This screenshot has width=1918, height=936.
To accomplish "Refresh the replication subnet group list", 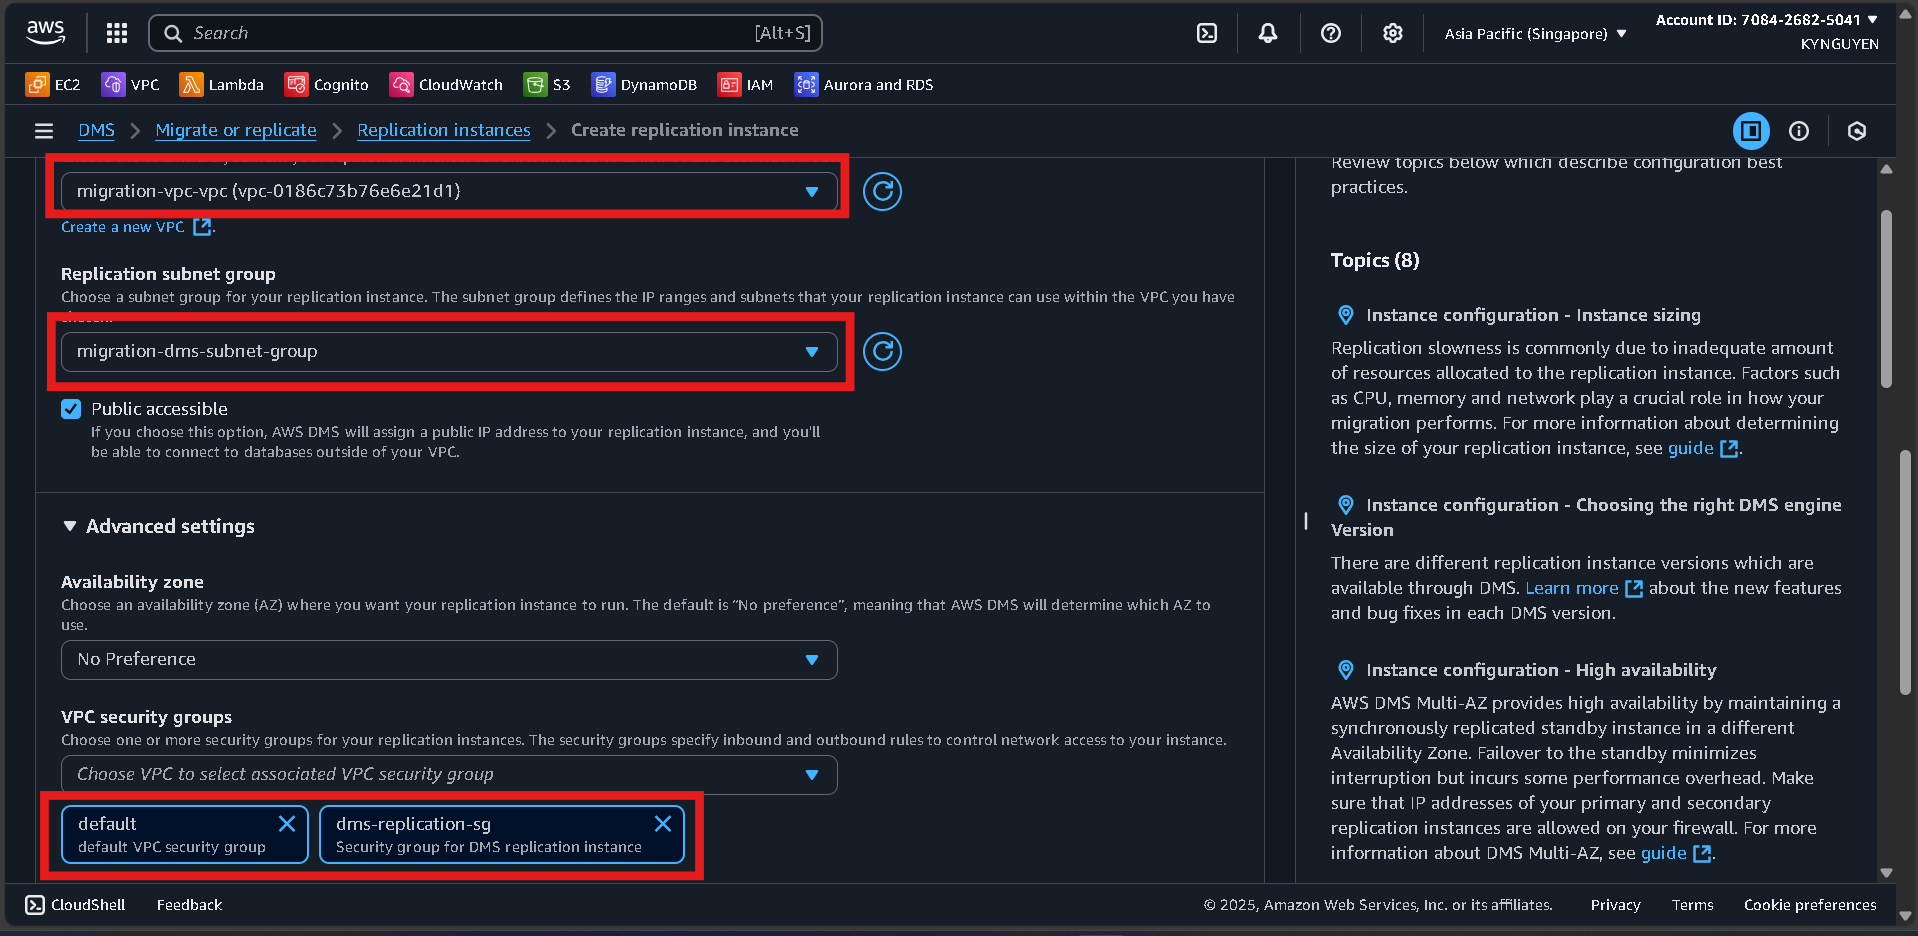I will click(x=882, y=351).
